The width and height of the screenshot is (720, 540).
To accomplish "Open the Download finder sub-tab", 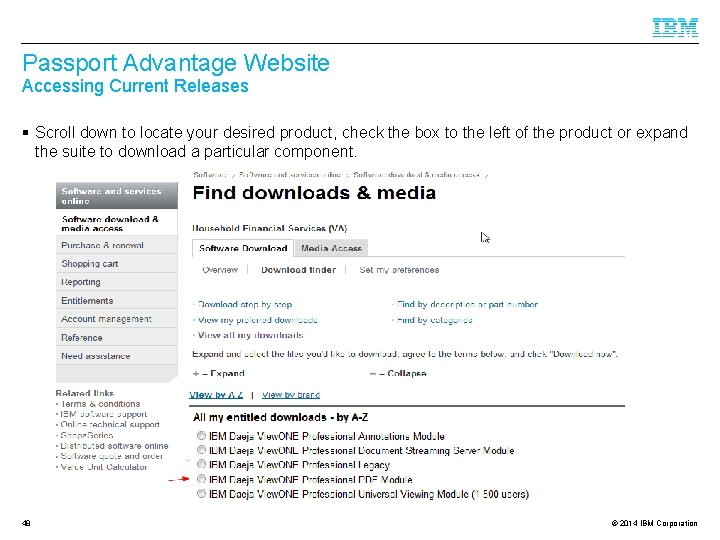I will tap(298, 270).
